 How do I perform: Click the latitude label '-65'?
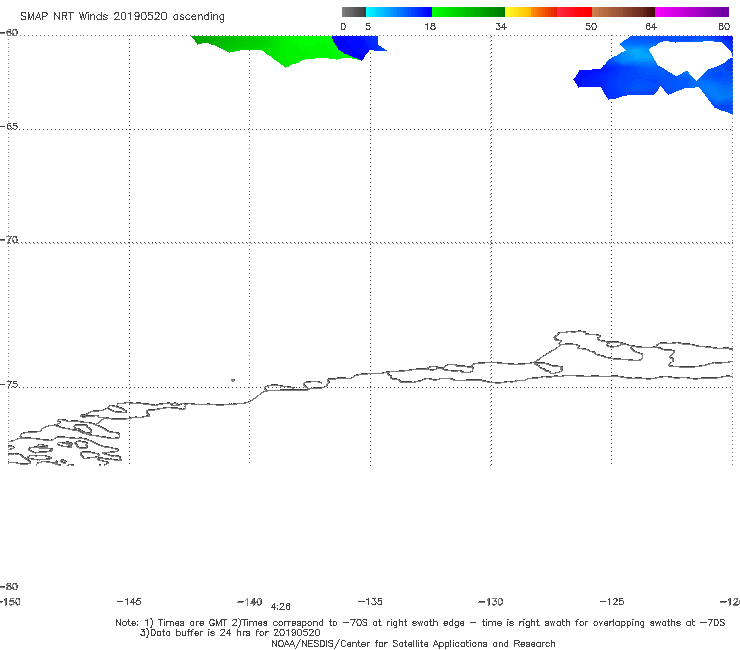9,126
